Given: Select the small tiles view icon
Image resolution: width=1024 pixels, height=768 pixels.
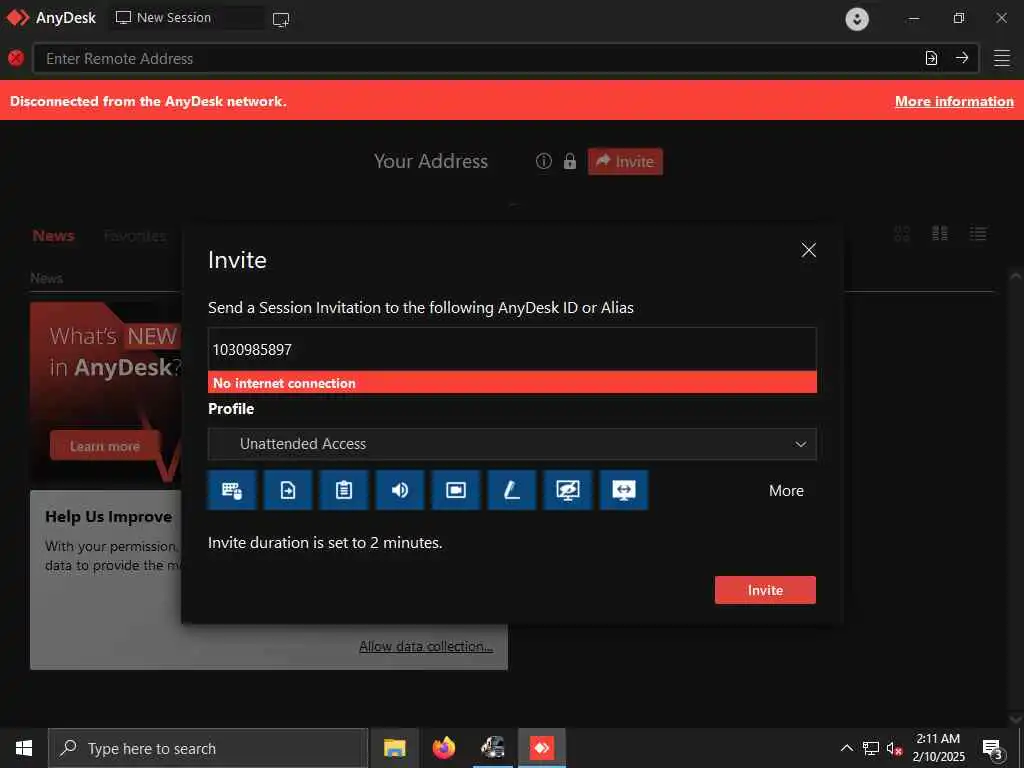Looking at the screenshot, I should pyautogui.click(x=902, y=234).
